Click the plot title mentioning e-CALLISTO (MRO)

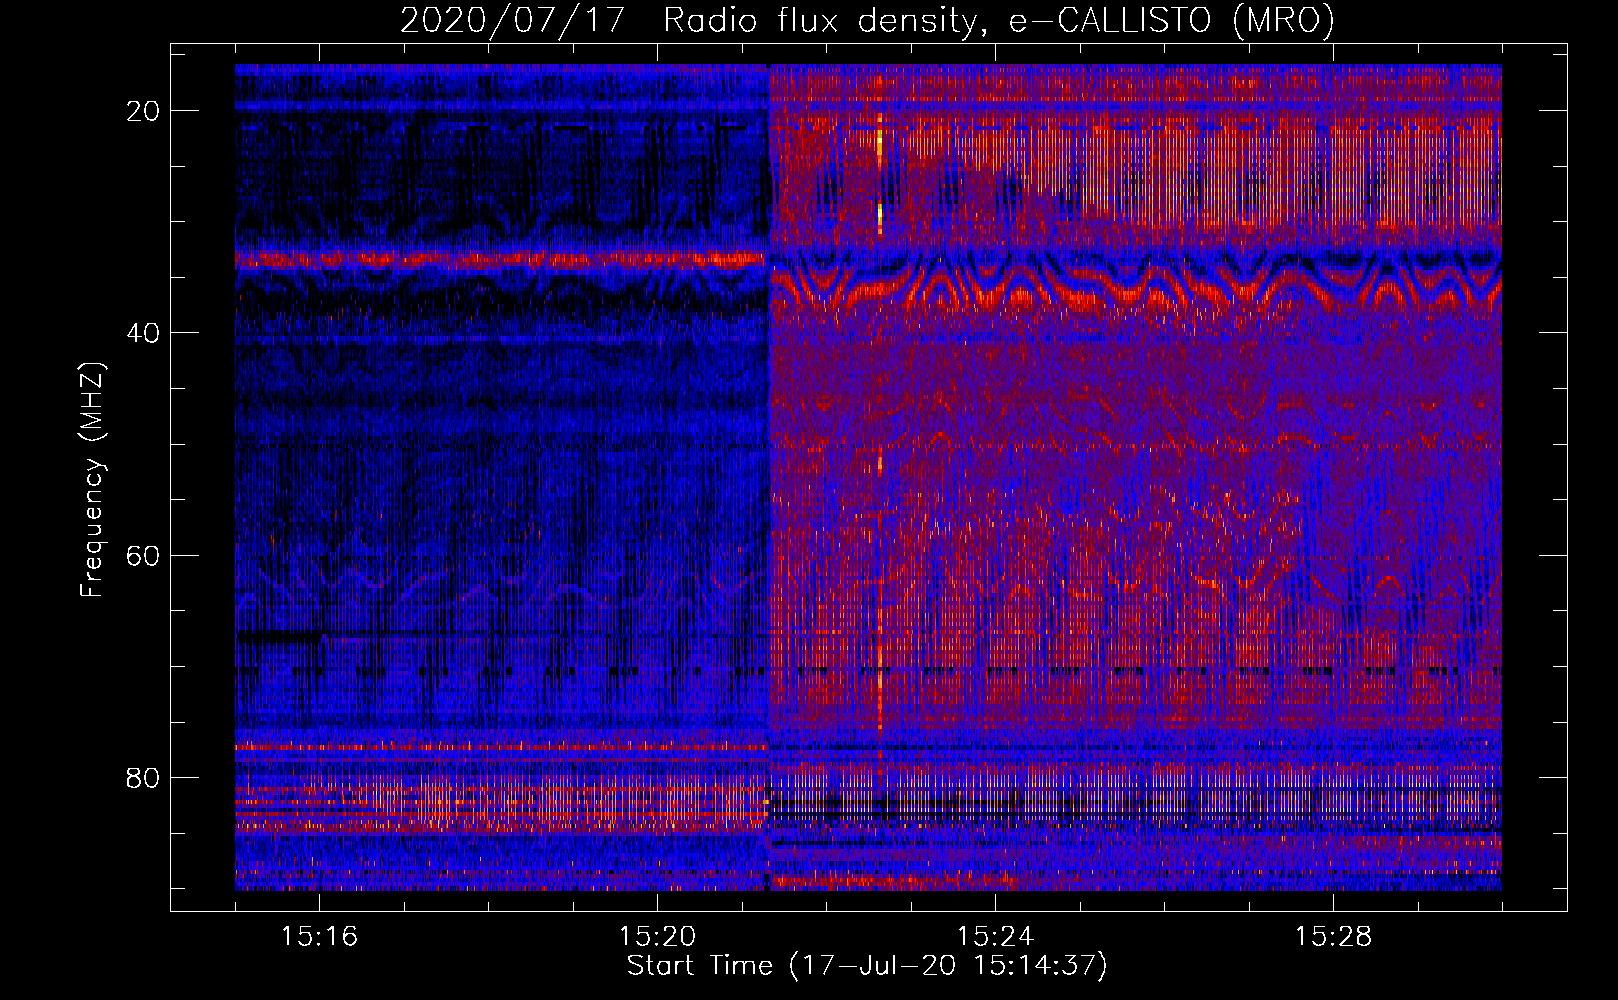[x=868, y=20]
